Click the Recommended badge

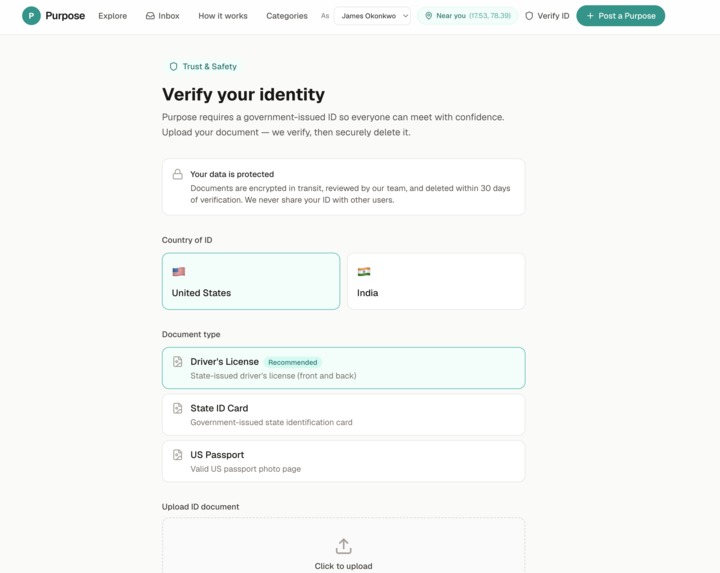coord(292,362)
